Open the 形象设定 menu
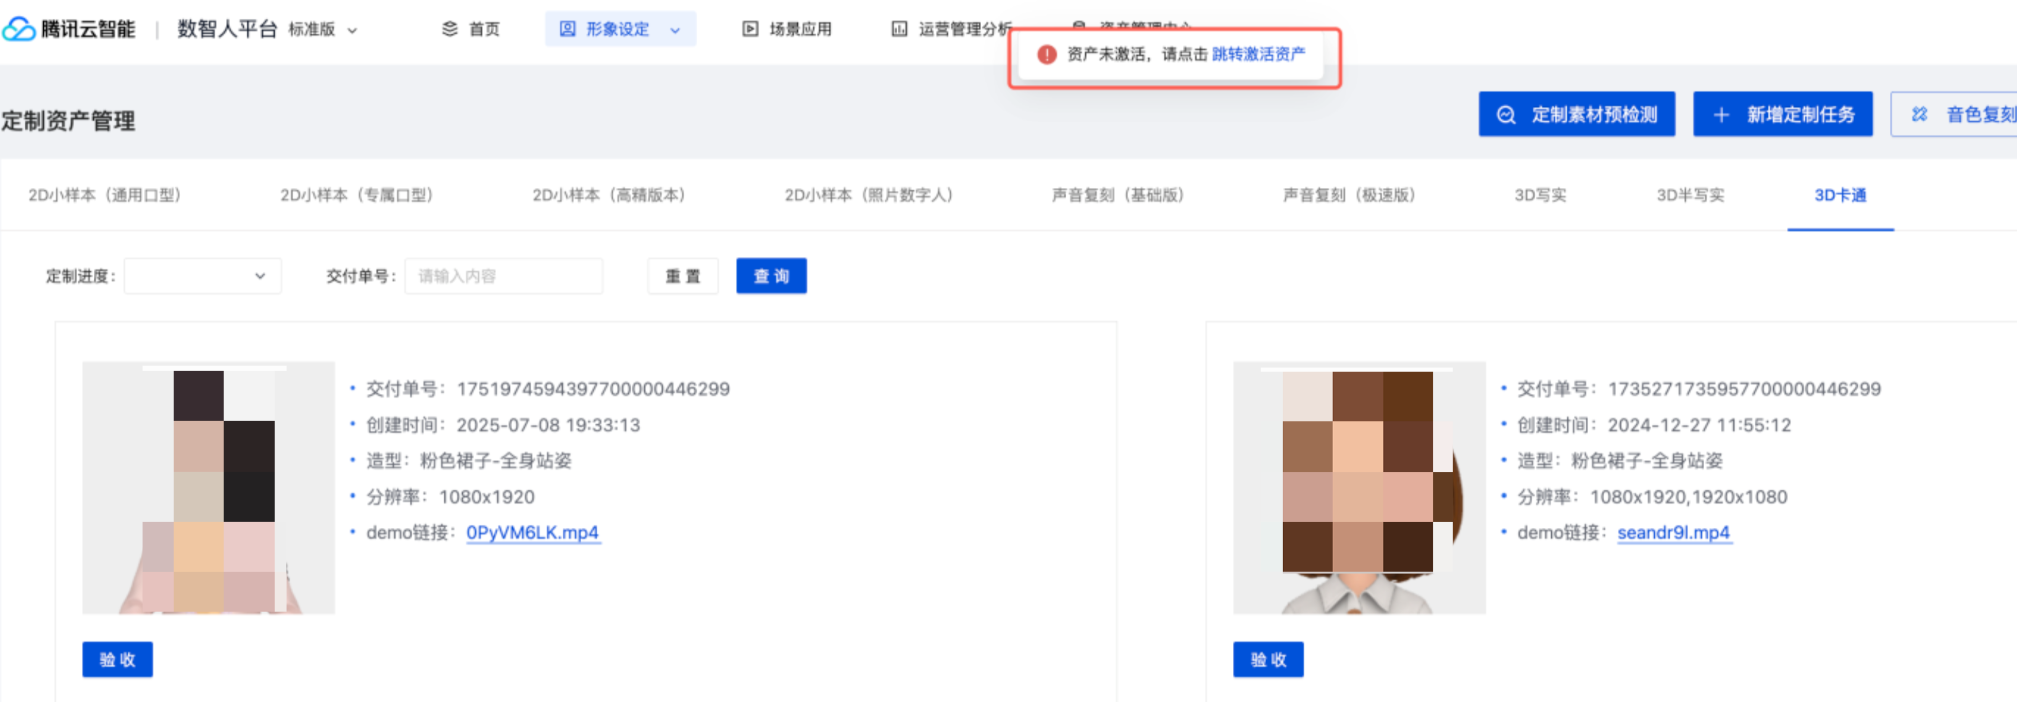This screenshot has height=702, width=2017. 620,29
